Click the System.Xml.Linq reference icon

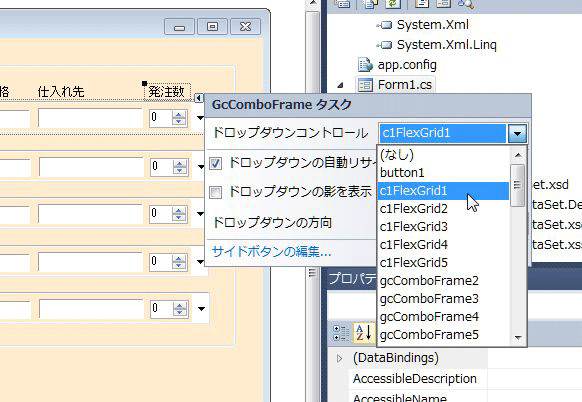point(385,45)
